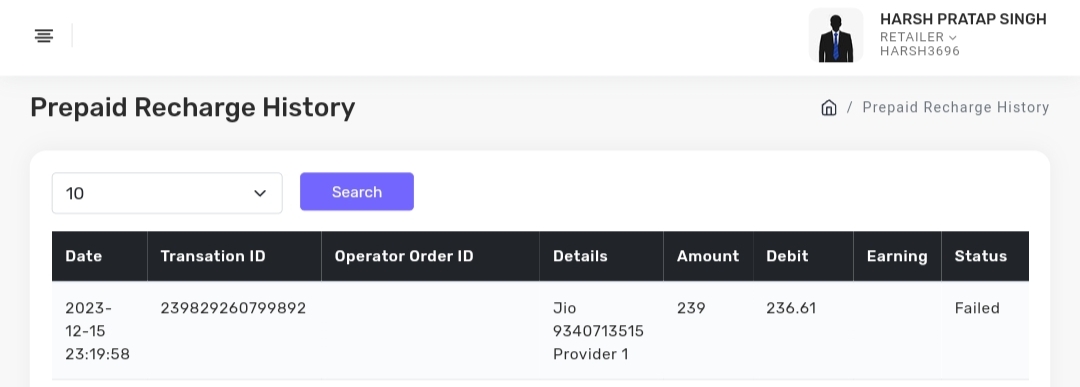Click the home icon in breadcrumb
This screenshot has width=1080, height=387.
[x=829, y=107]
